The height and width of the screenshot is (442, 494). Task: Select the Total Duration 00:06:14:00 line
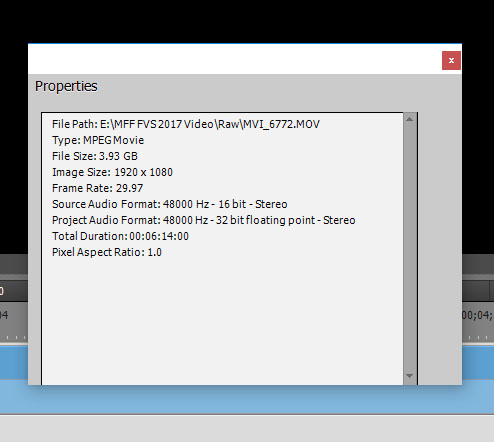point(120,236)
